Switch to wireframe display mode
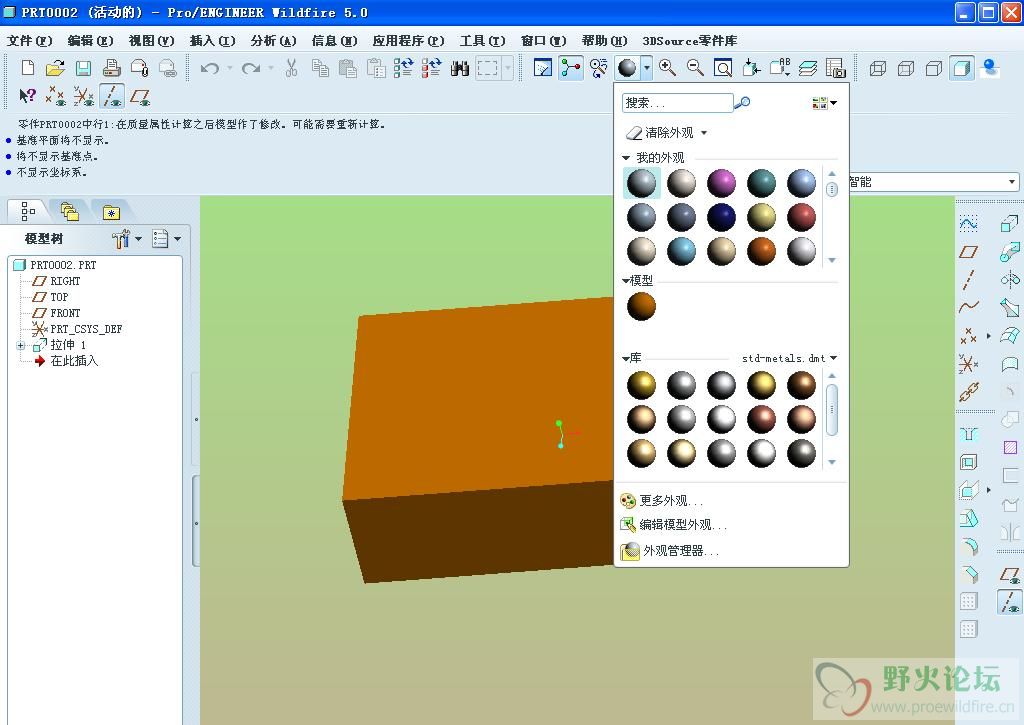Image resolution: width=1024 pixels, height=725 pixels. coord(878,68)
